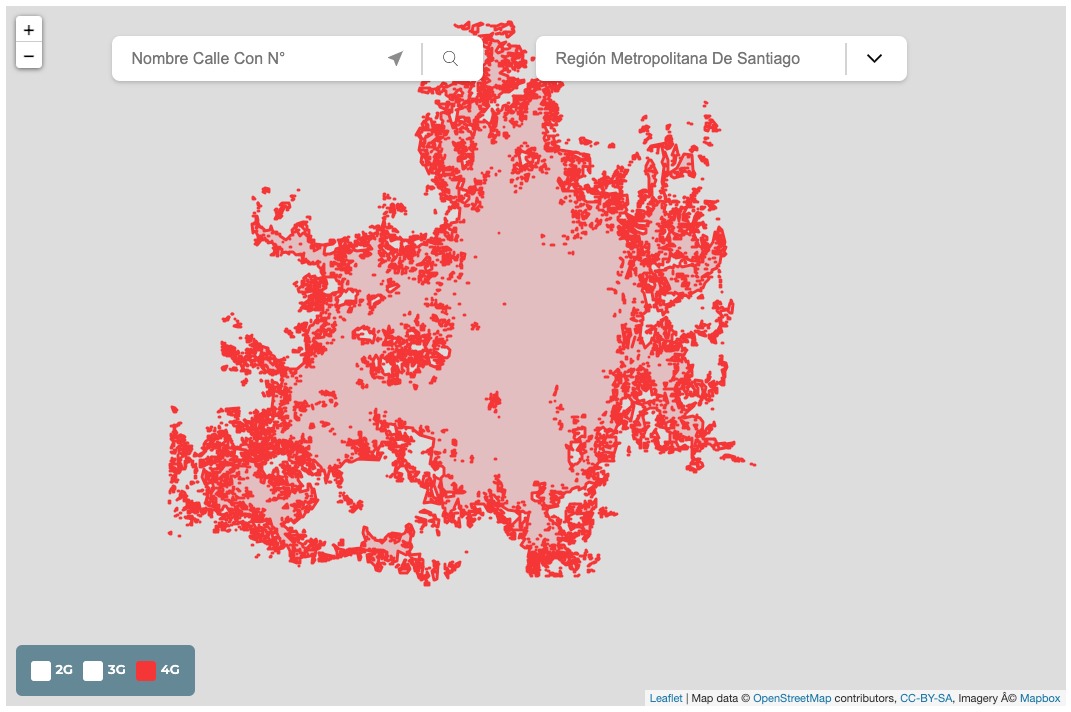This screenshot has height=712, width=1071.
Task: Select the 2G label text
Action: click(64, 670)
